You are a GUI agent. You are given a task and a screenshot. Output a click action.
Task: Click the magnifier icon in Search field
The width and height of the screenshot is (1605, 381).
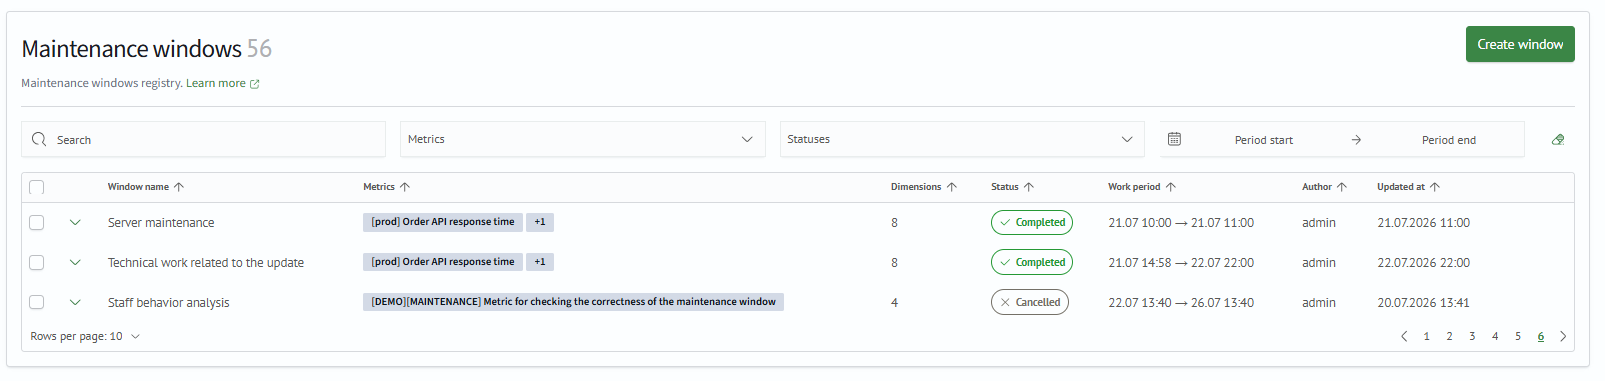[x=39, y=139]
